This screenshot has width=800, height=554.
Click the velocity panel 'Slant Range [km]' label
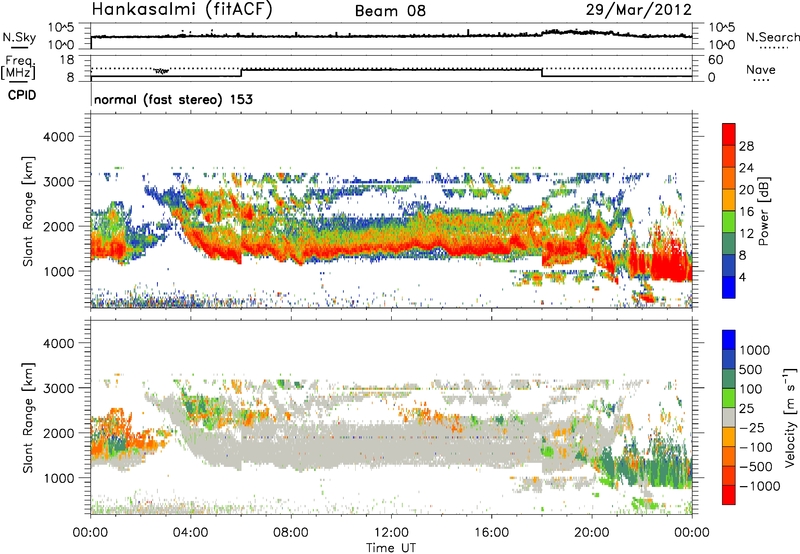point(28,418)
